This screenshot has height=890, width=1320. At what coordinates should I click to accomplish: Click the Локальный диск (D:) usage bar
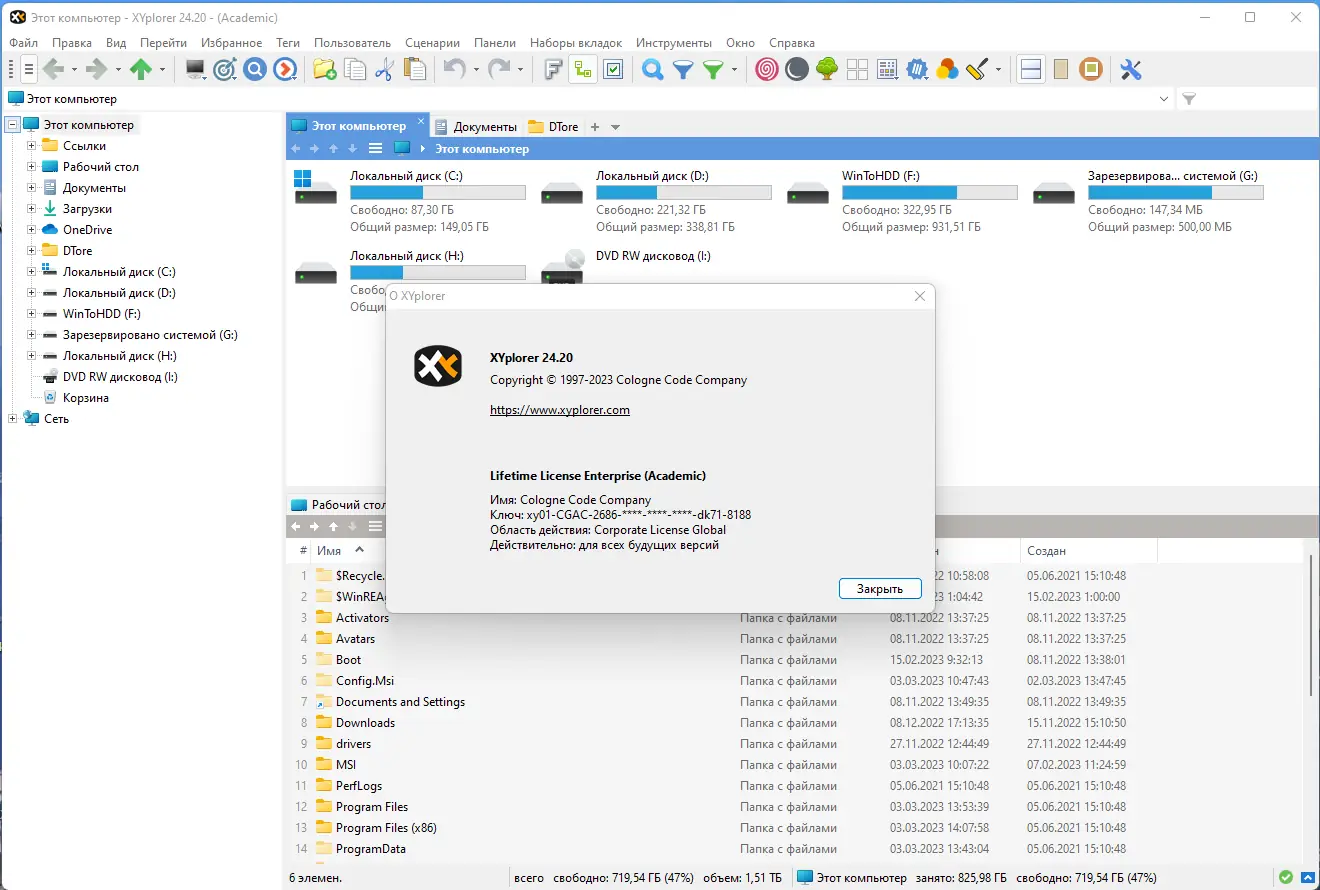pyautogui.click(x=684, y=193)
